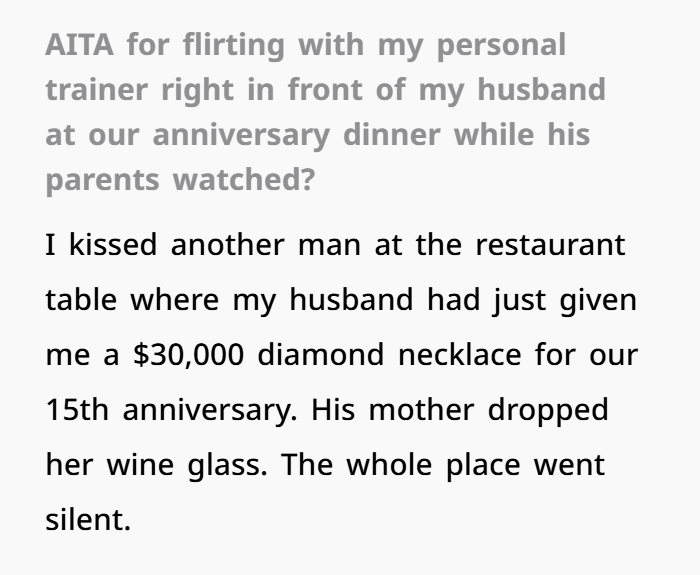Select the title line starting "trainer right"
The height and width of the screenshot is (575, 700).
point(325,90)
